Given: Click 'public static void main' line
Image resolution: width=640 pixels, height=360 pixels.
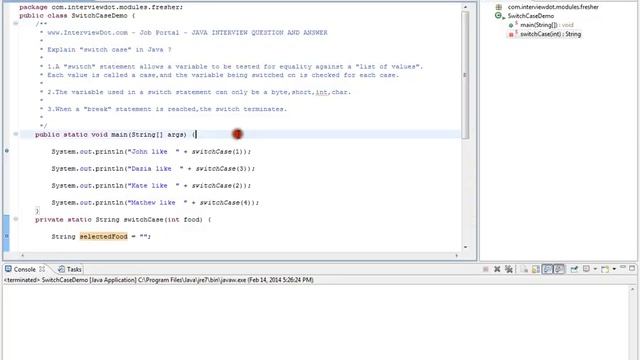Looking at the screenshot, I should click(x=116, y=134).
